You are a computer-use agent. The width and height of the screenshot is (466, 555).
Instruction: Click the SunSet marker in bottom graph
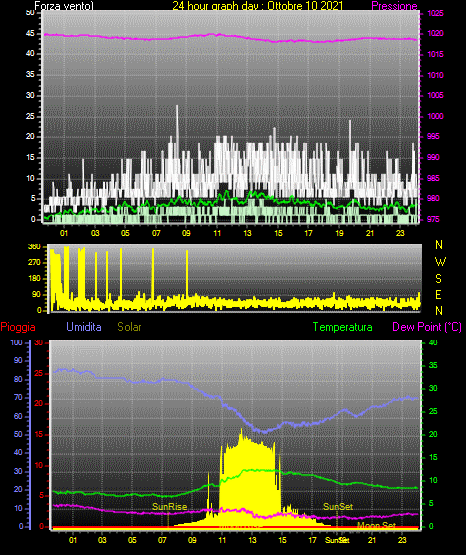click(x=338, y=507)
